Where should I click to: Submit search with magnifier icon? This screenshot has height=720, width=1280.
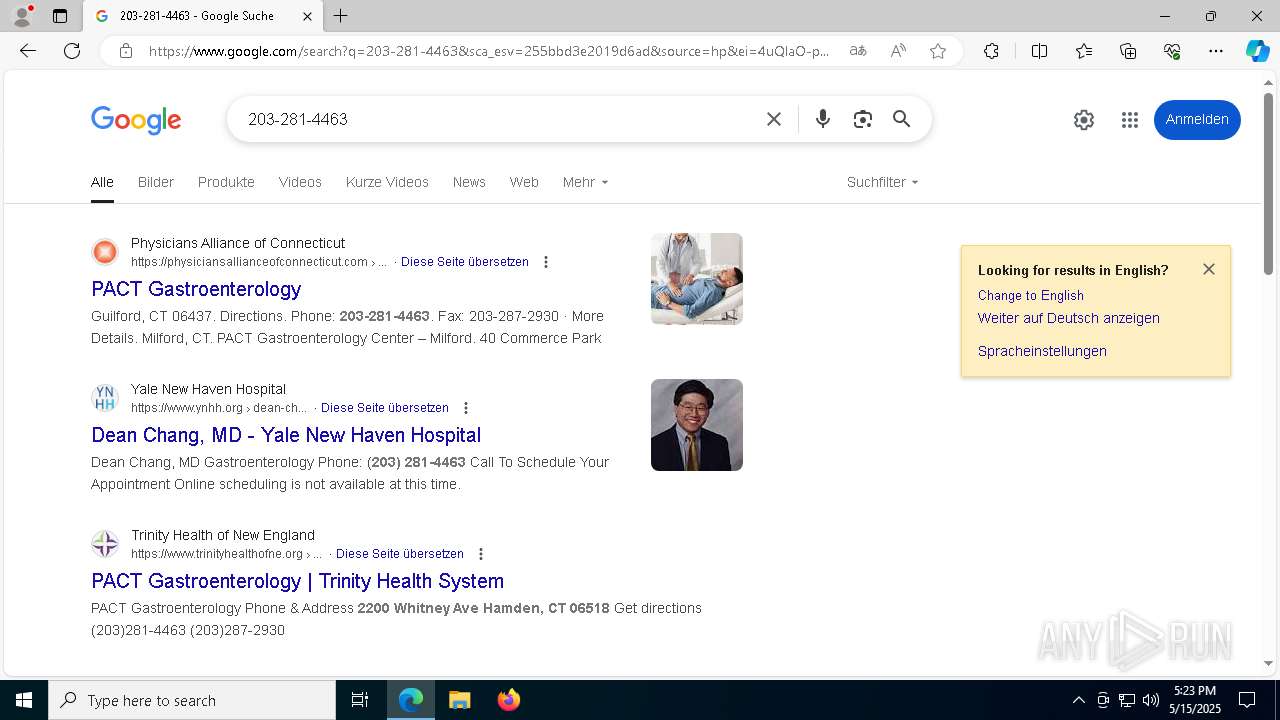click(902, 119)
